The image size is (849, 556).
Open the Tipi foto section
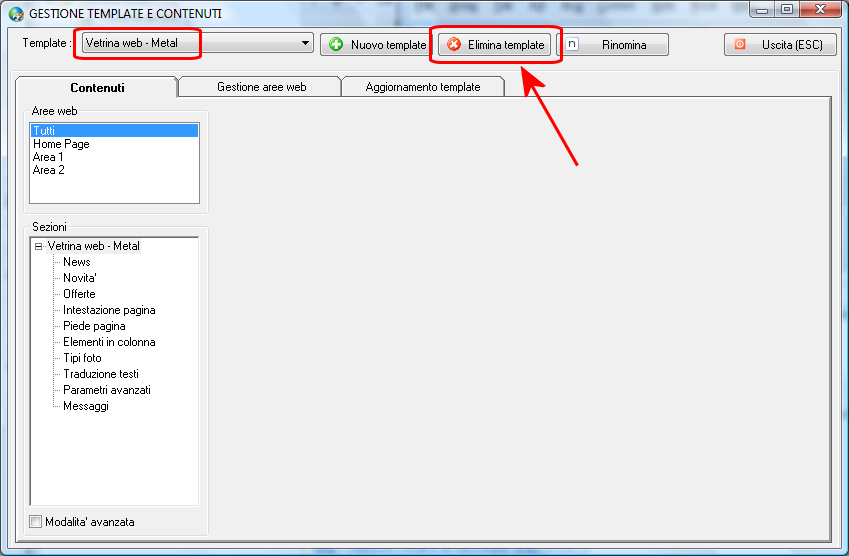click(82, 358)
